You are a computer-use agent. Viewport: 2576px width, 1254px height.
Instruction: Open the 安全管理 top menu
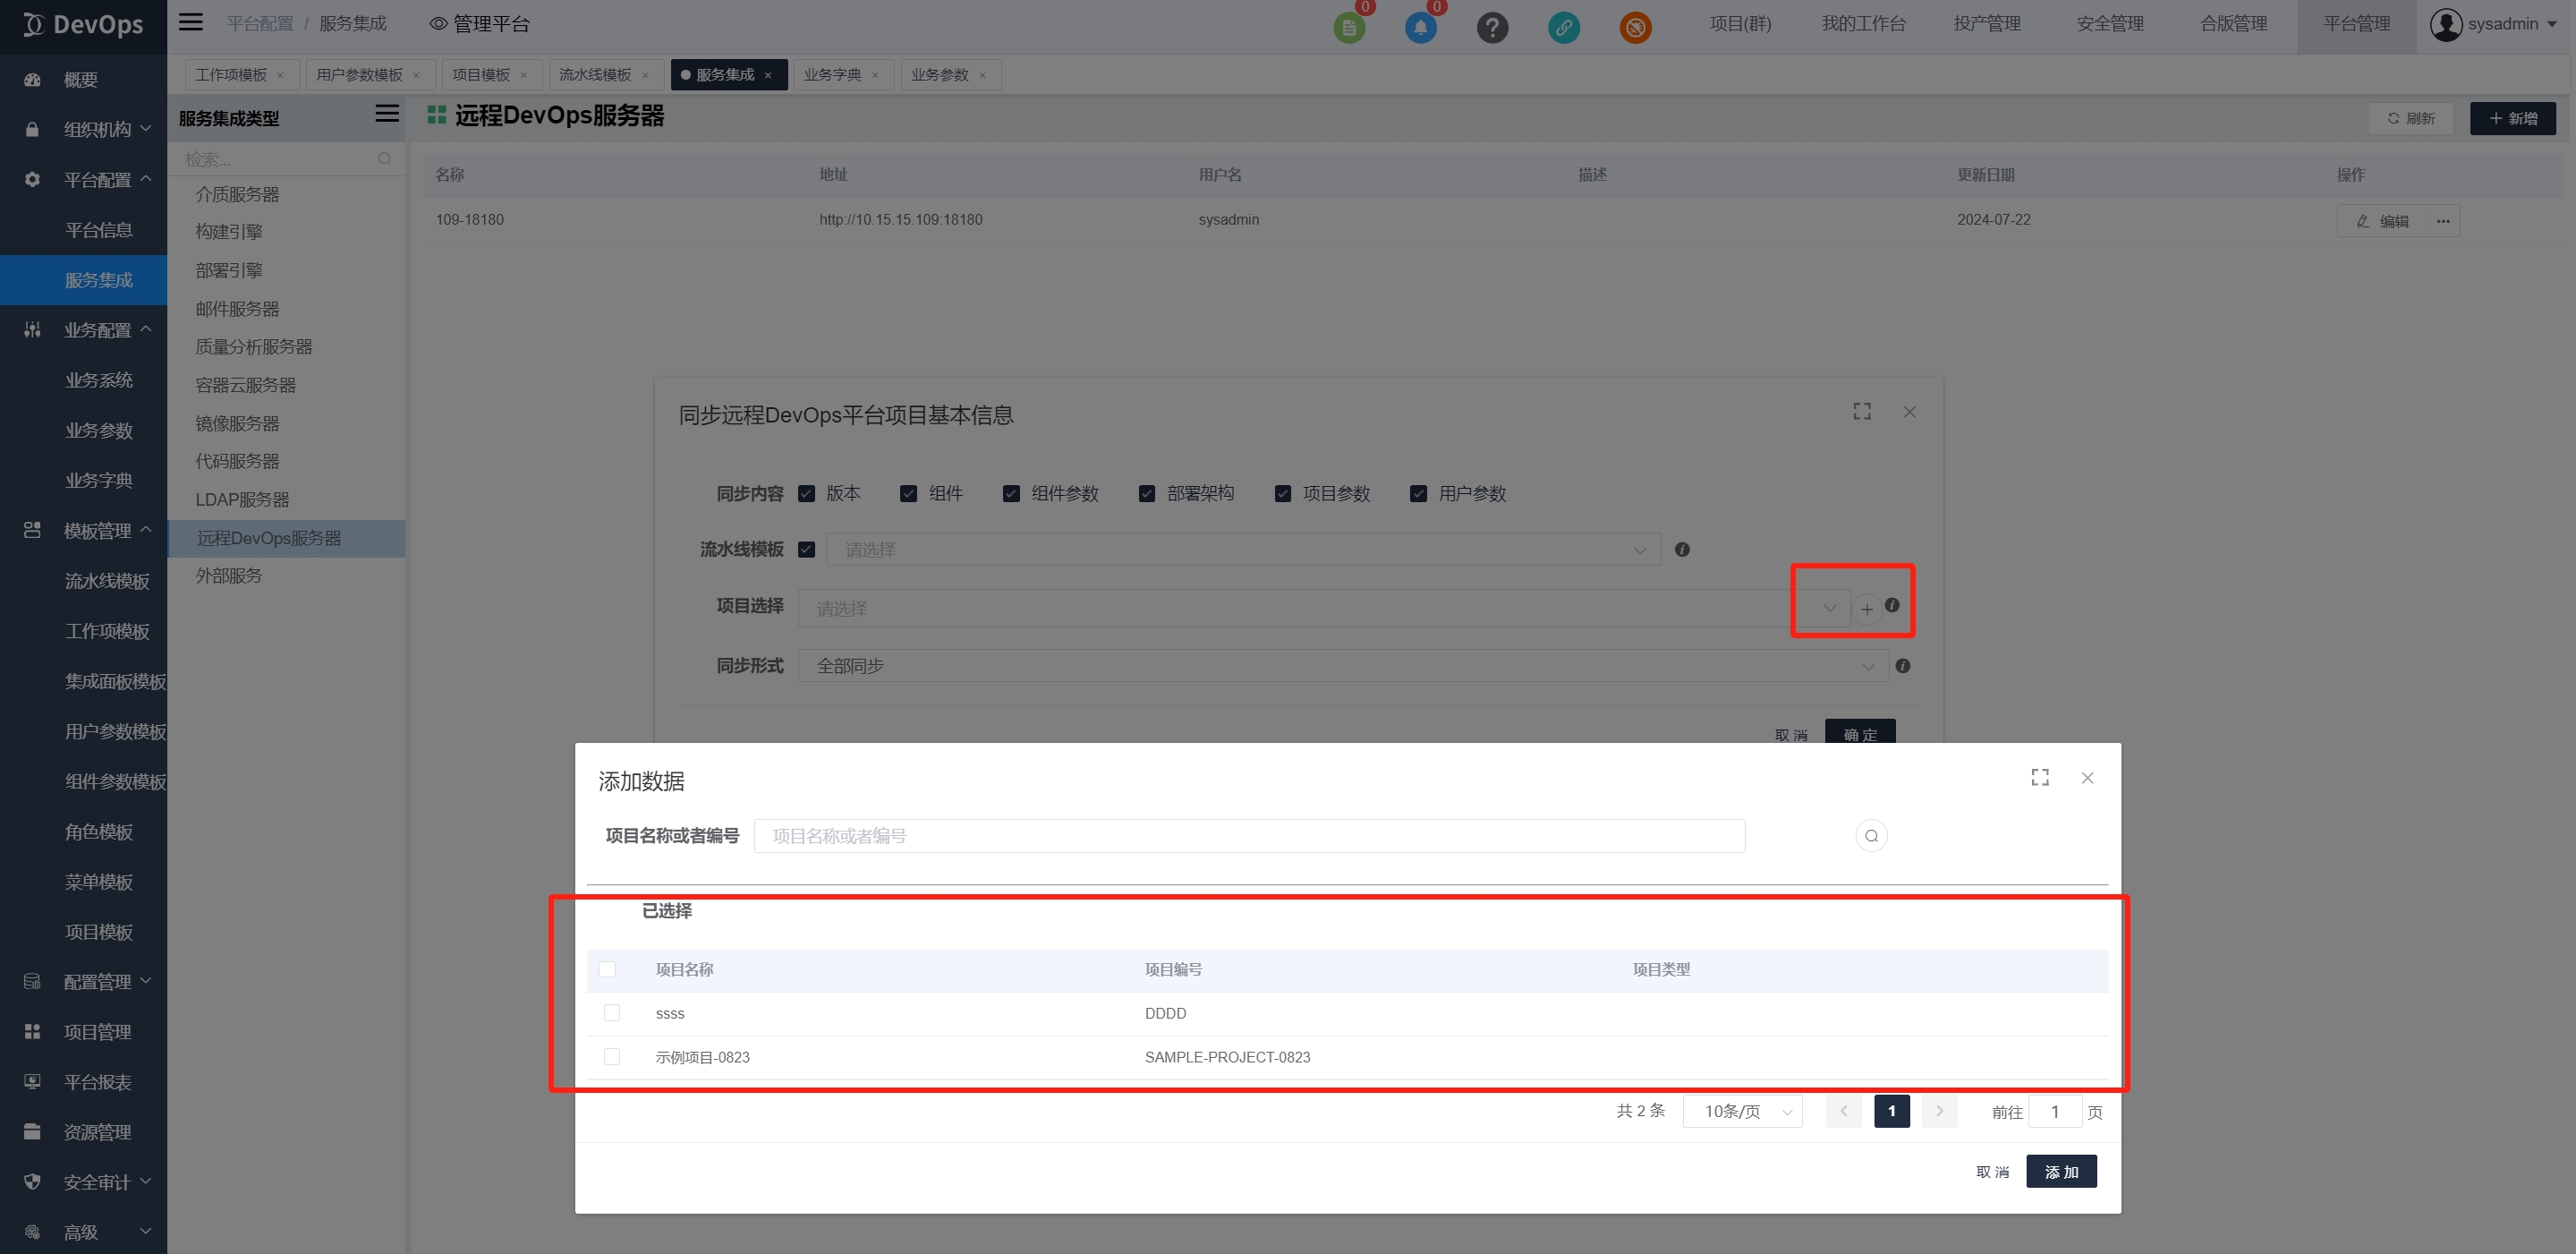(x=2109, y=24)
